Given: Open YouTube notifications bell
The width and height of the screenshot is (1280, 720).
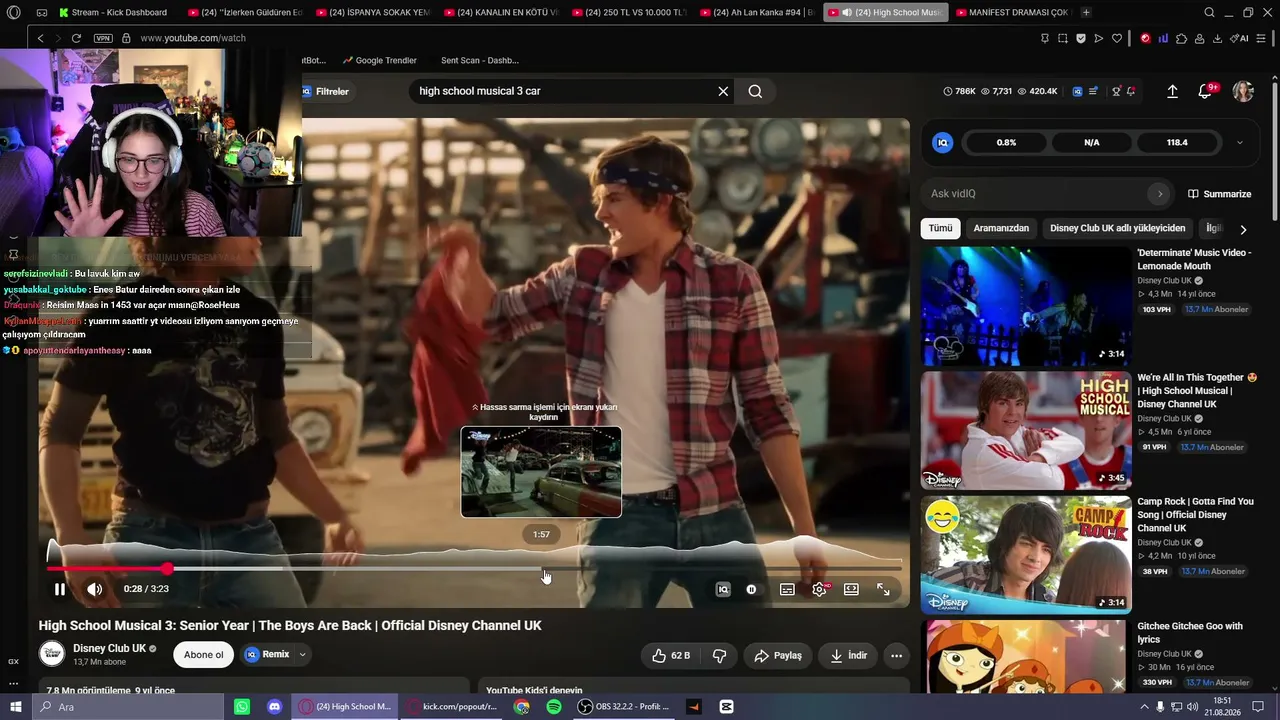Looking at the screenshot, I should (x=1205, y=91).
